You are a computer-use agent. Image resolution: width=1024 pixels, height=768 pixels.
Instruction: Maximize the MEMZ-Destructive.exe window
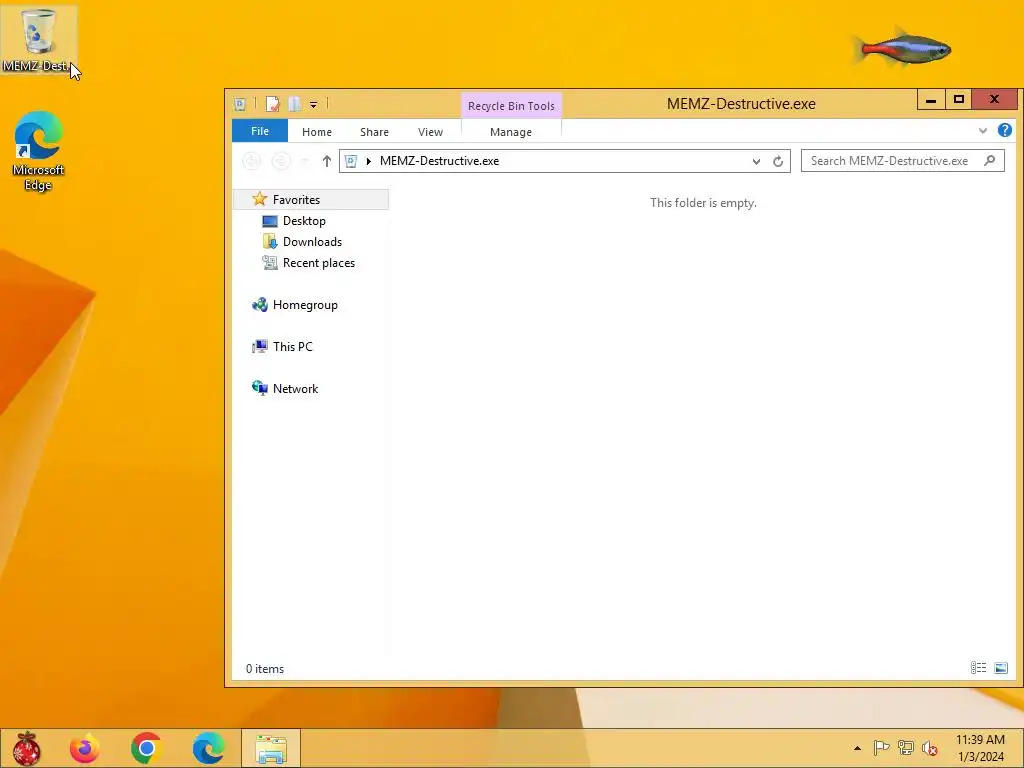point(959,100)
